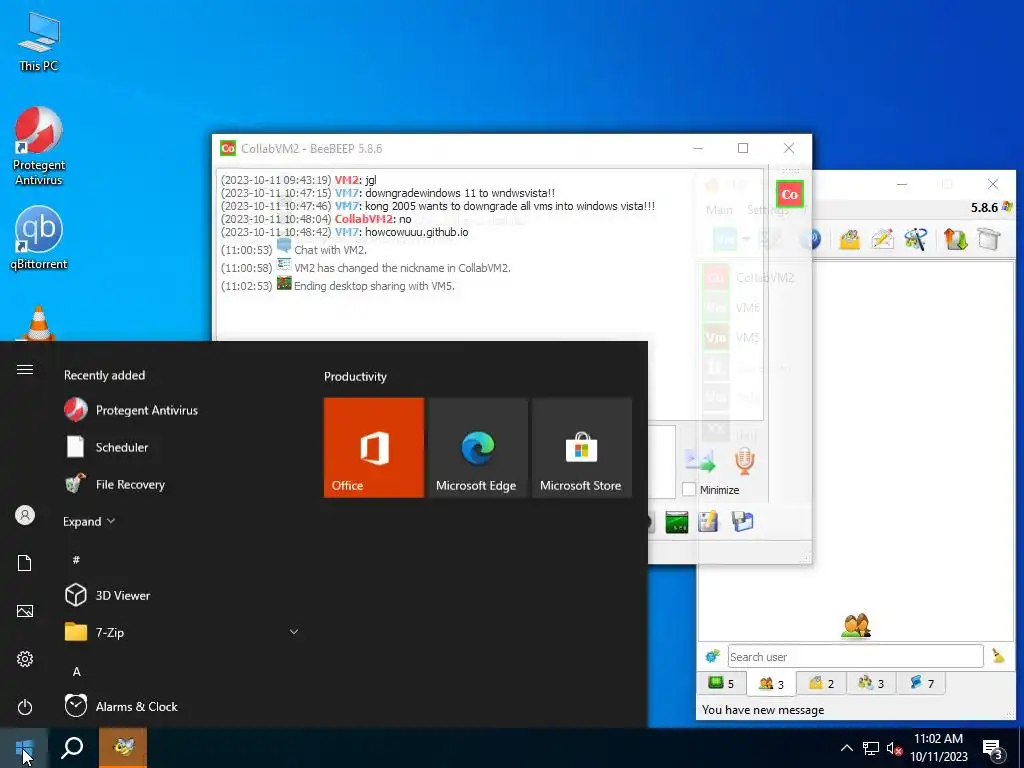Click the envelope with pencil icon in BeeBEEP toolbar
This screenshot has height=768, width=1024.
[x=882, y=240]
